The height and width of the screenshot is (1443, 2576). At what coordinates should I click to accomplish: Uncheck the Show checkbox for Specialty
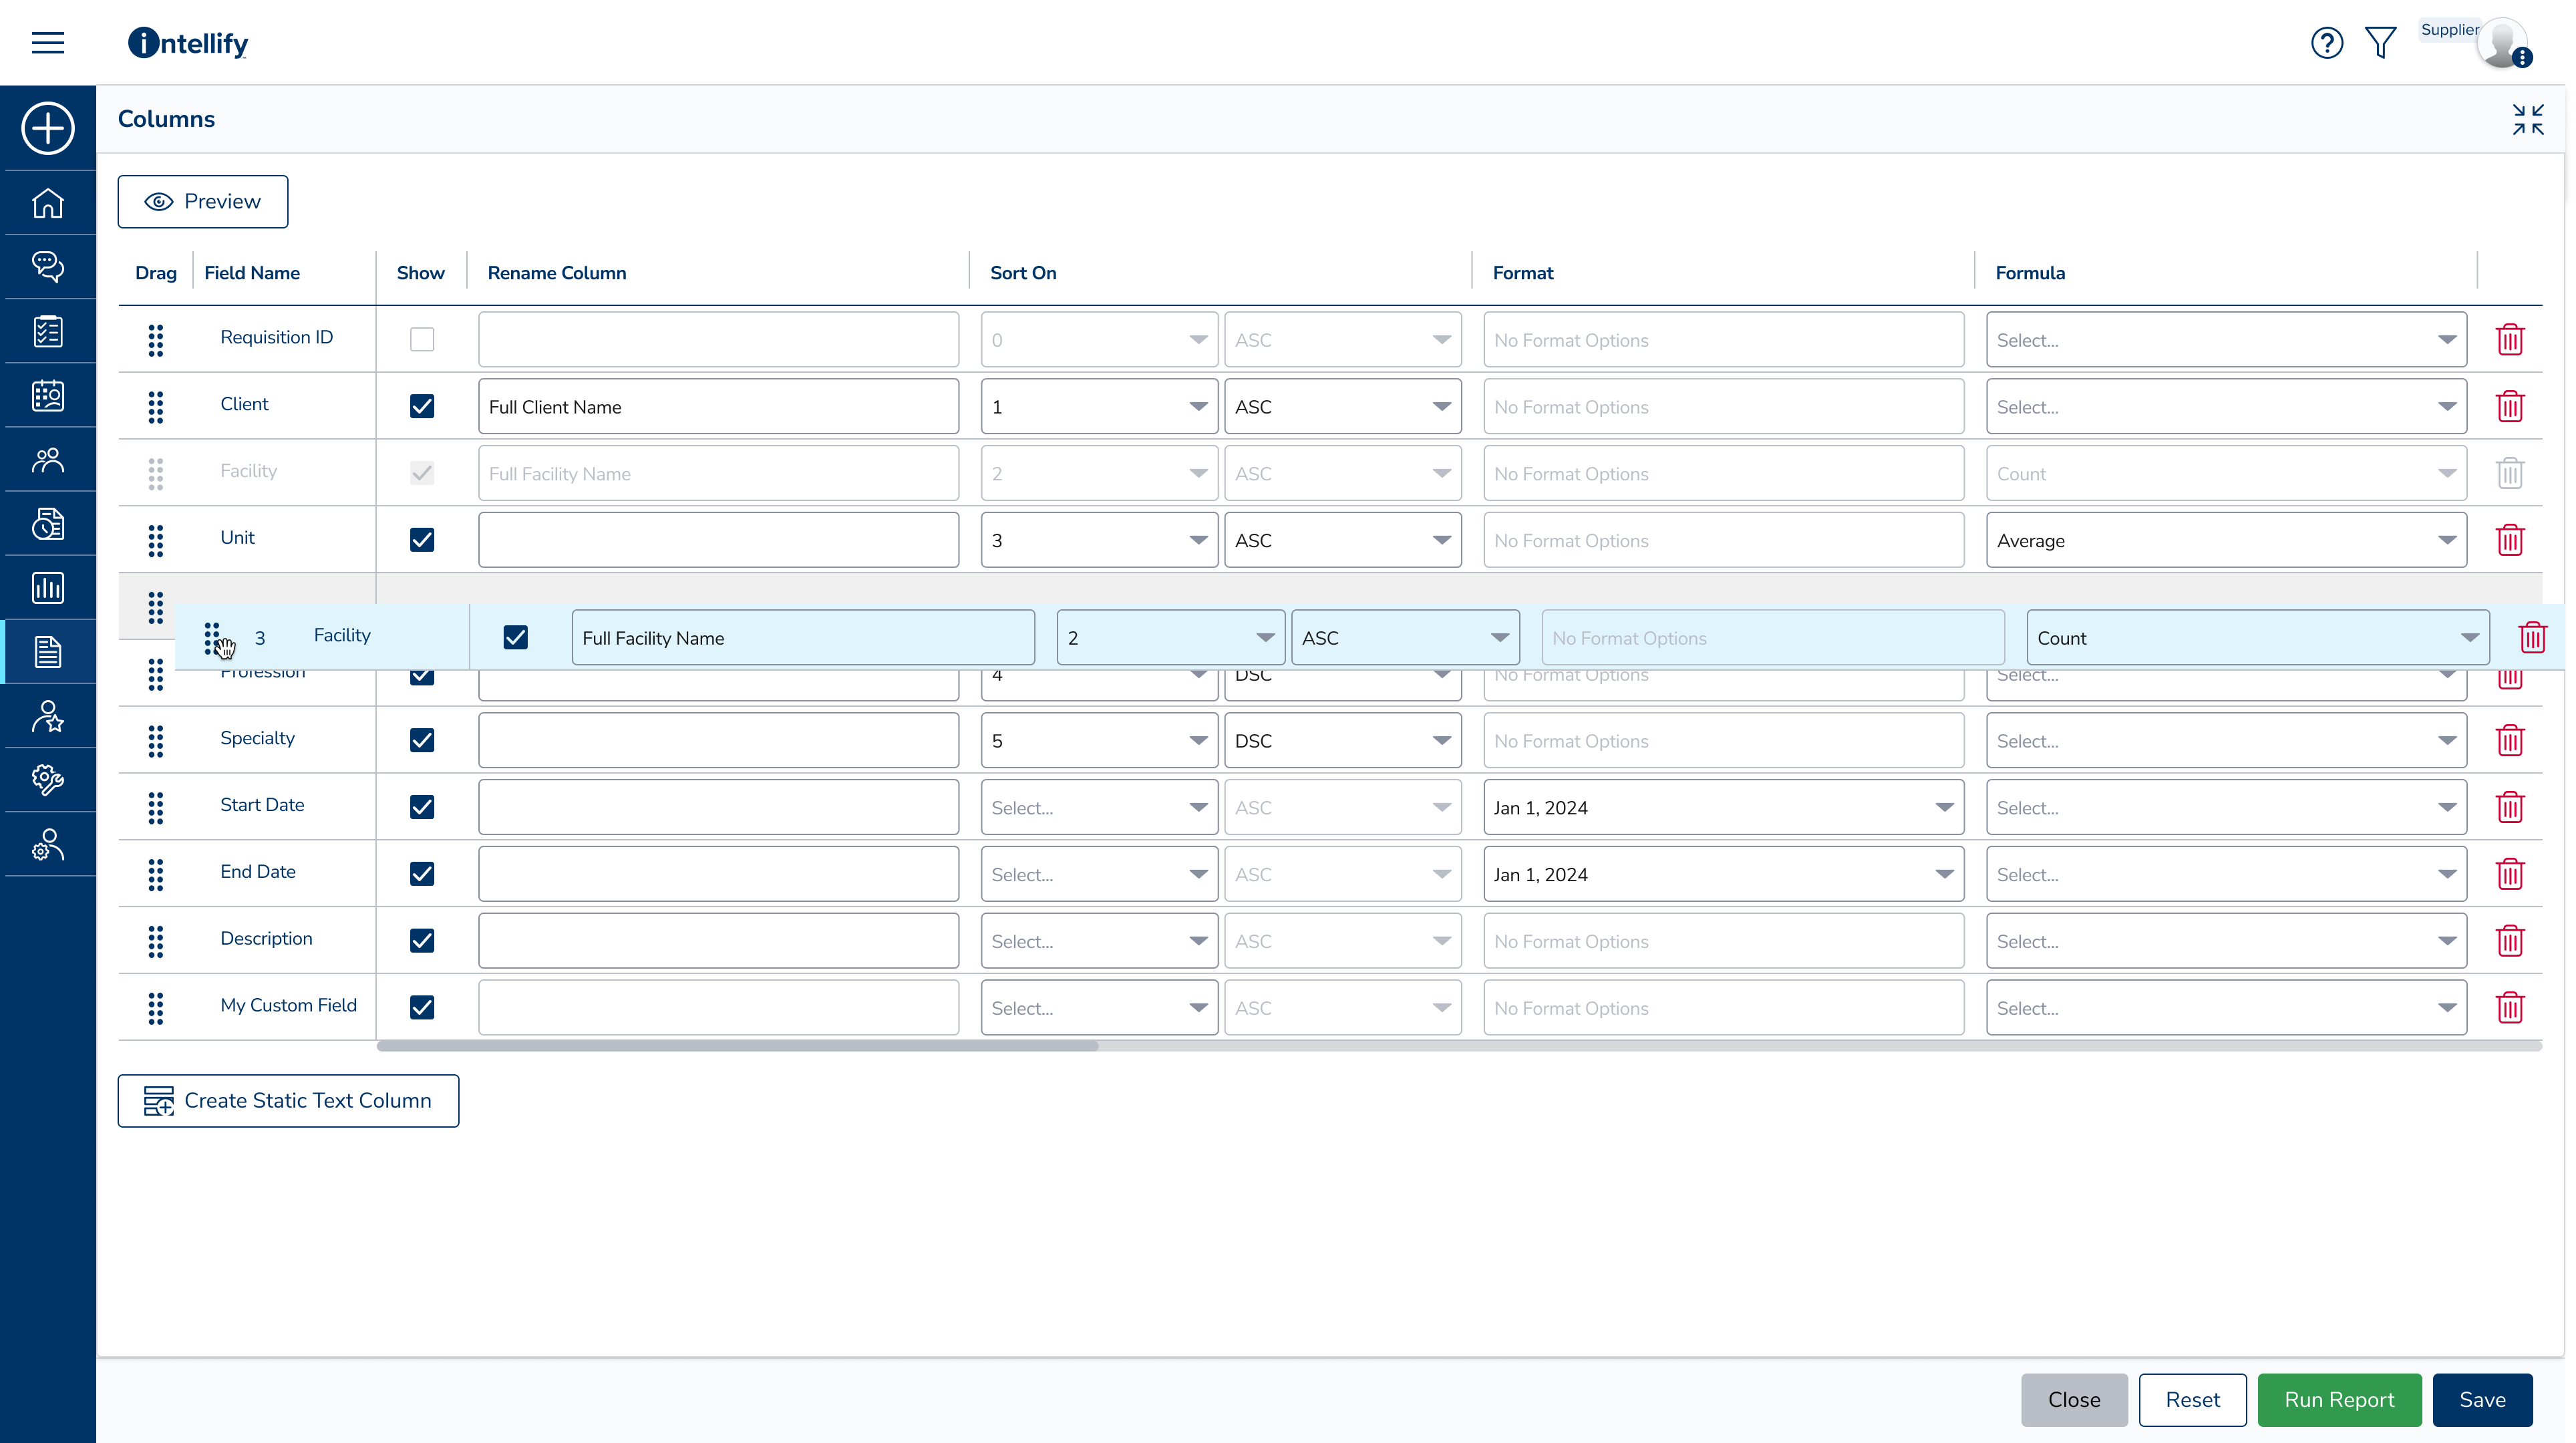click(421, 740)
